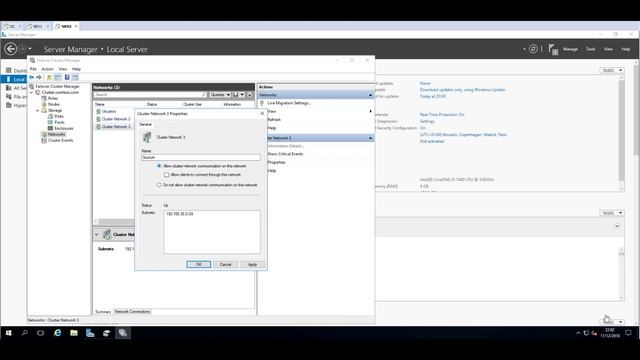Image resolution: width=640 pixels, height=360 pixels.
Task: Select Disks under Storage
Action: (59, 116)
